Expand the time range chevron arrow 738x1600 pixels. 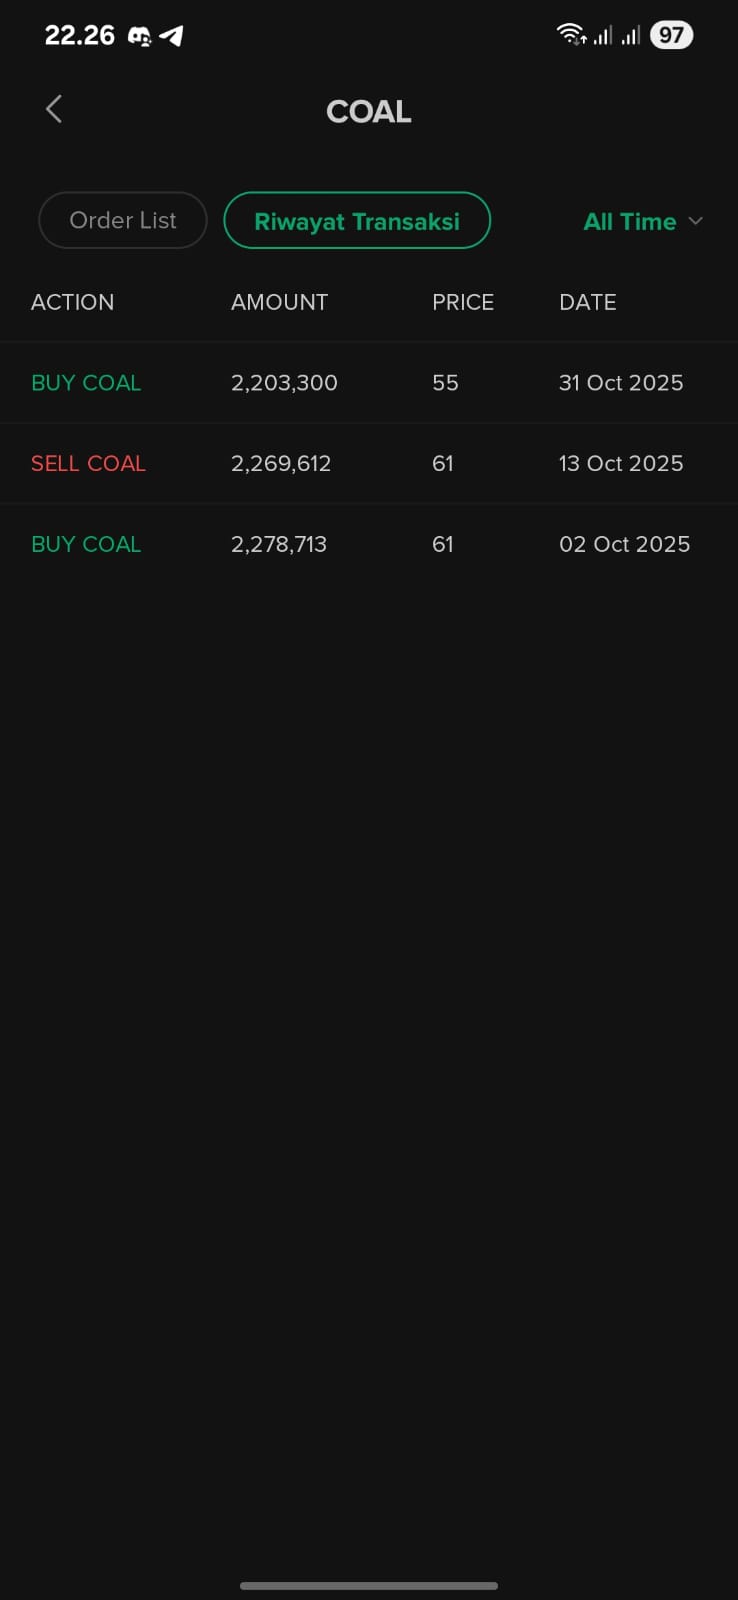click(696, 221)
